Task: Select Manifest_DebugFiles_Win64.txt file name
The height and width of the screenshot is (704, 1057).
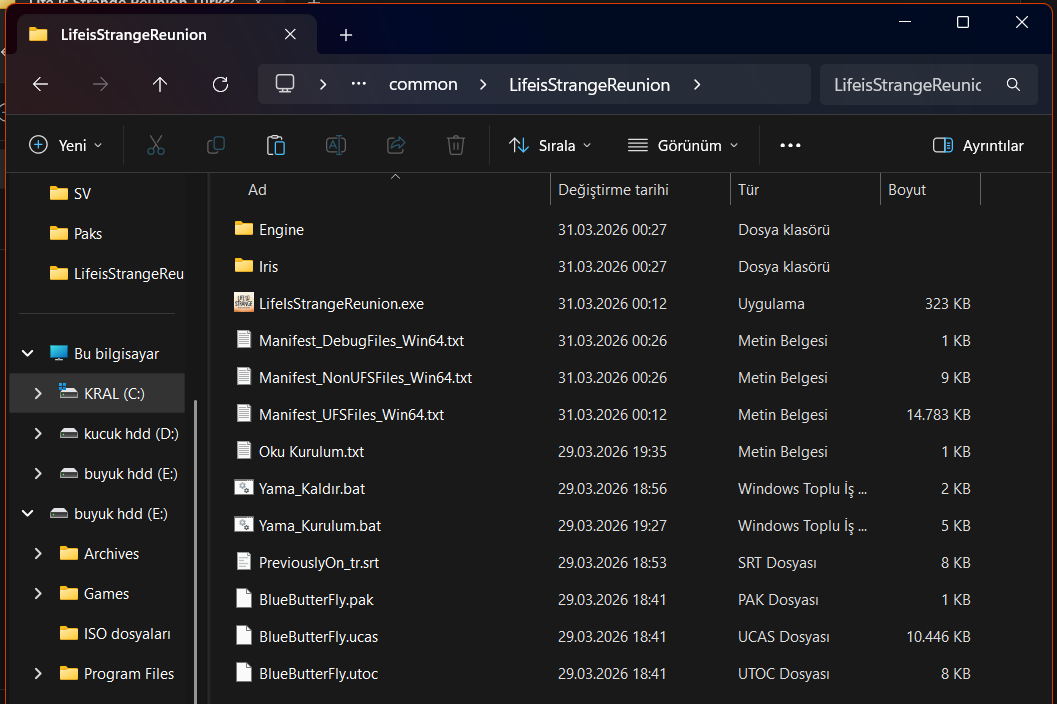Action: [361, 341]
